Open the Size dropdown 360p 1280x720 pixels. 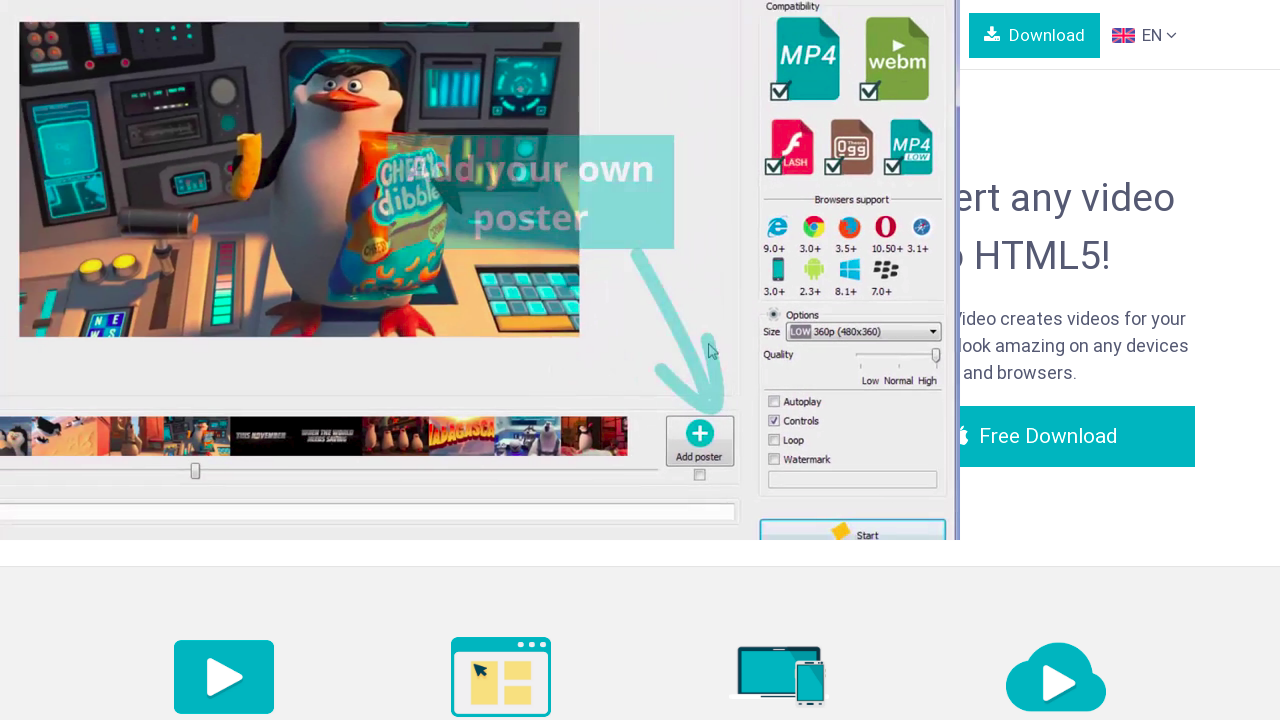(864, 332)
